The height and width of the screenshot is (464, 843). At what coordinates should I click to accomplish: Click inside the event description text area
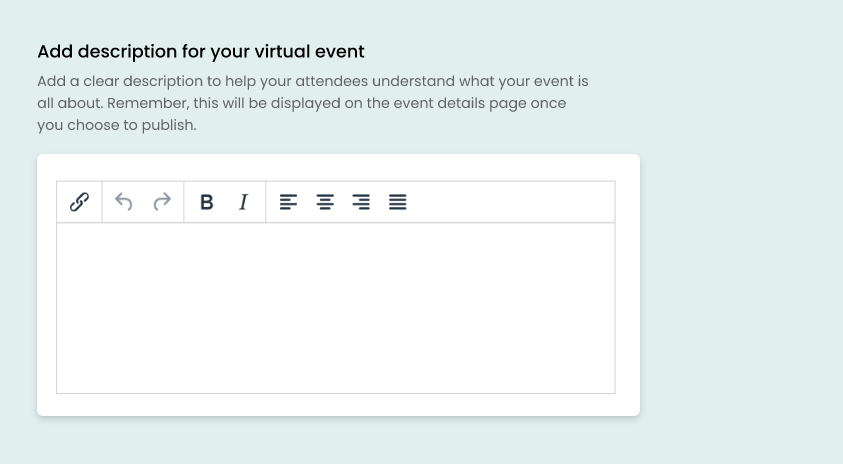[336, 308]
